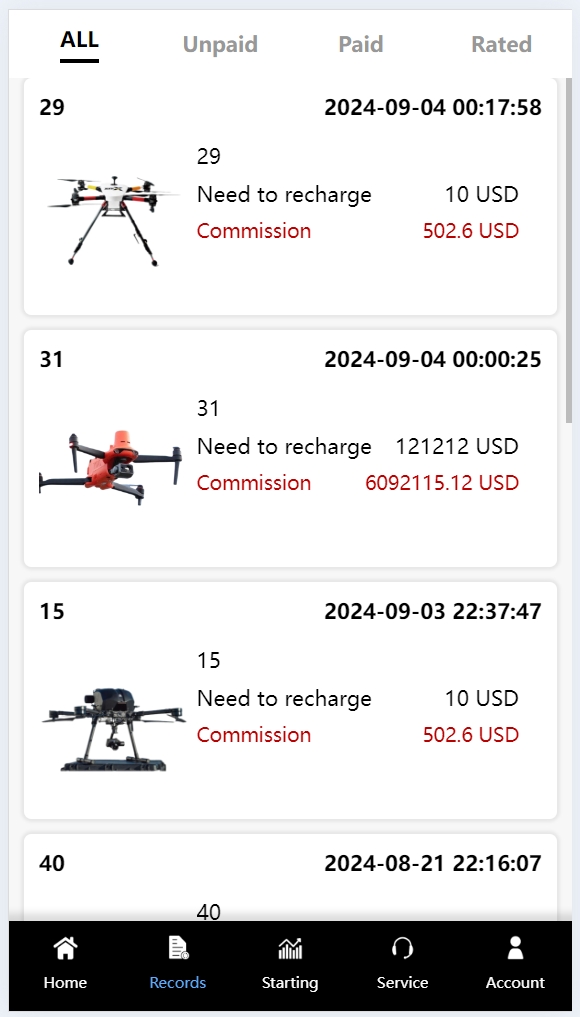Open order 31 card with 121212 USD recharge

tap(290, 448)
